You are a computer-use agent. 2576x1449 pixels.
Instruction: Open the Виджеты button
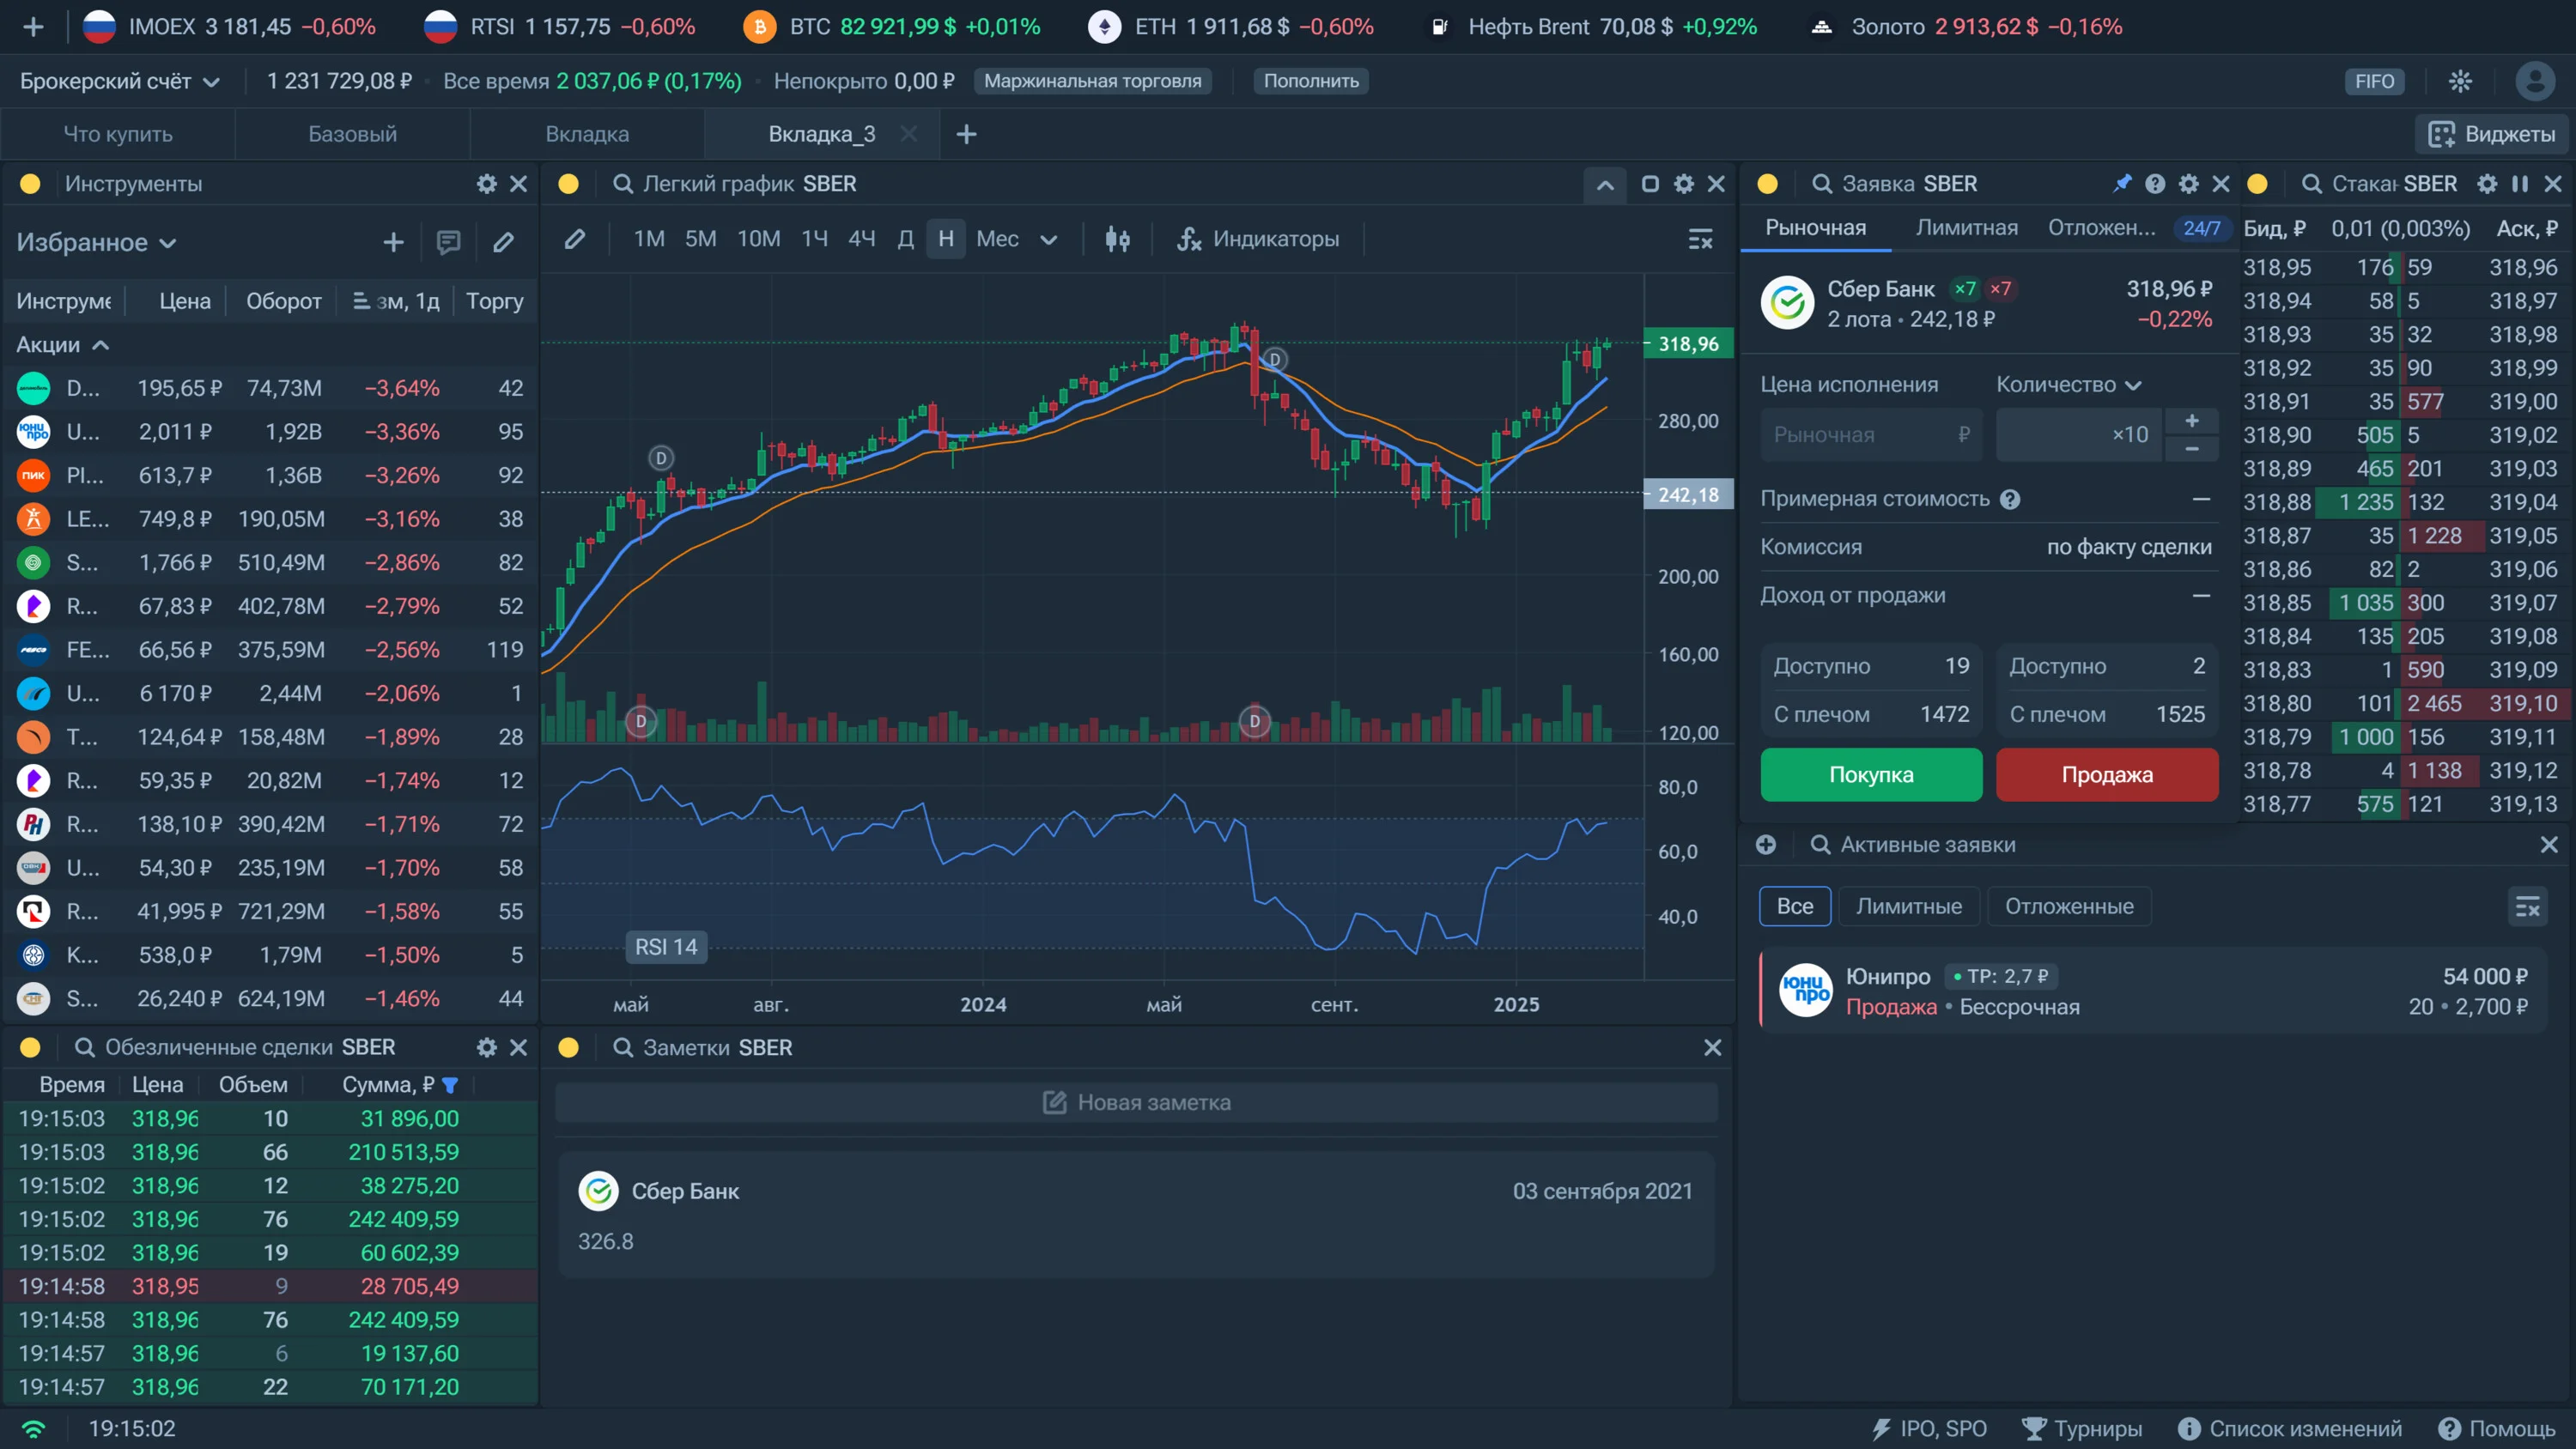point(2492,134)
